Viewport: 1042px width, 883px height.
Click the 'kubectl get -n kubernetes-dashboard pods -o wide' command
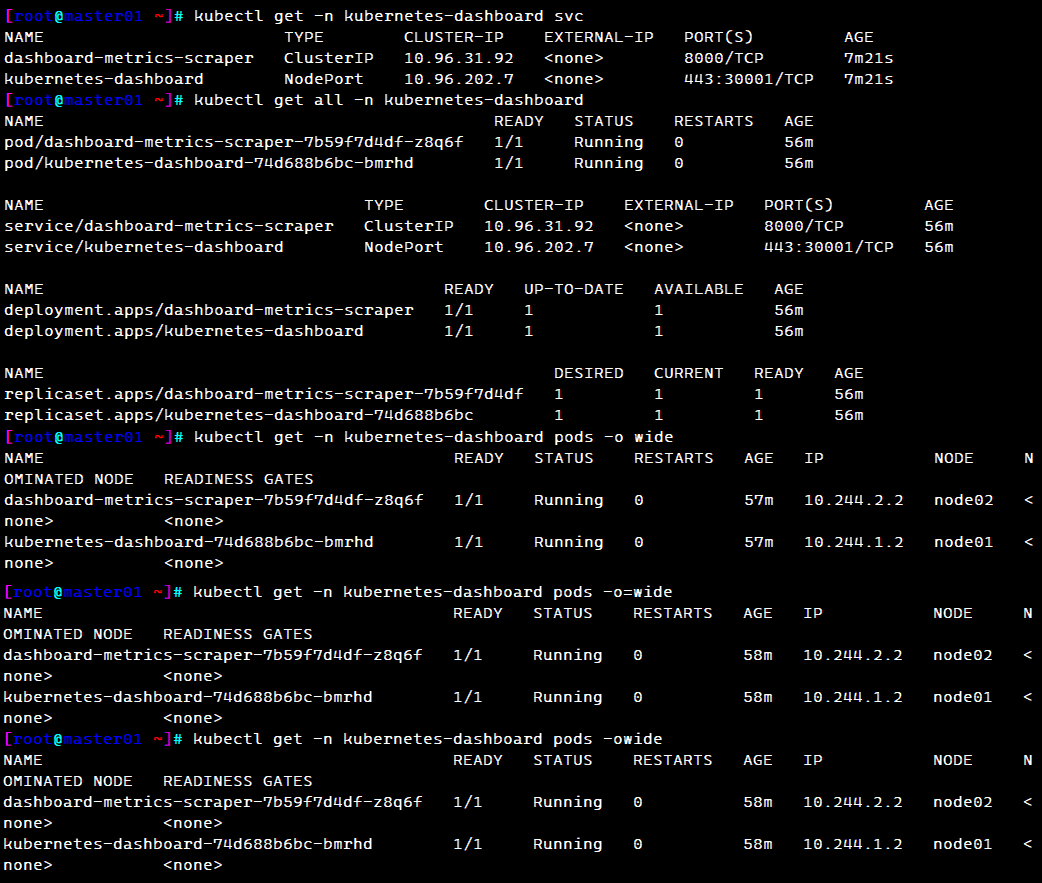coord(433,437)
